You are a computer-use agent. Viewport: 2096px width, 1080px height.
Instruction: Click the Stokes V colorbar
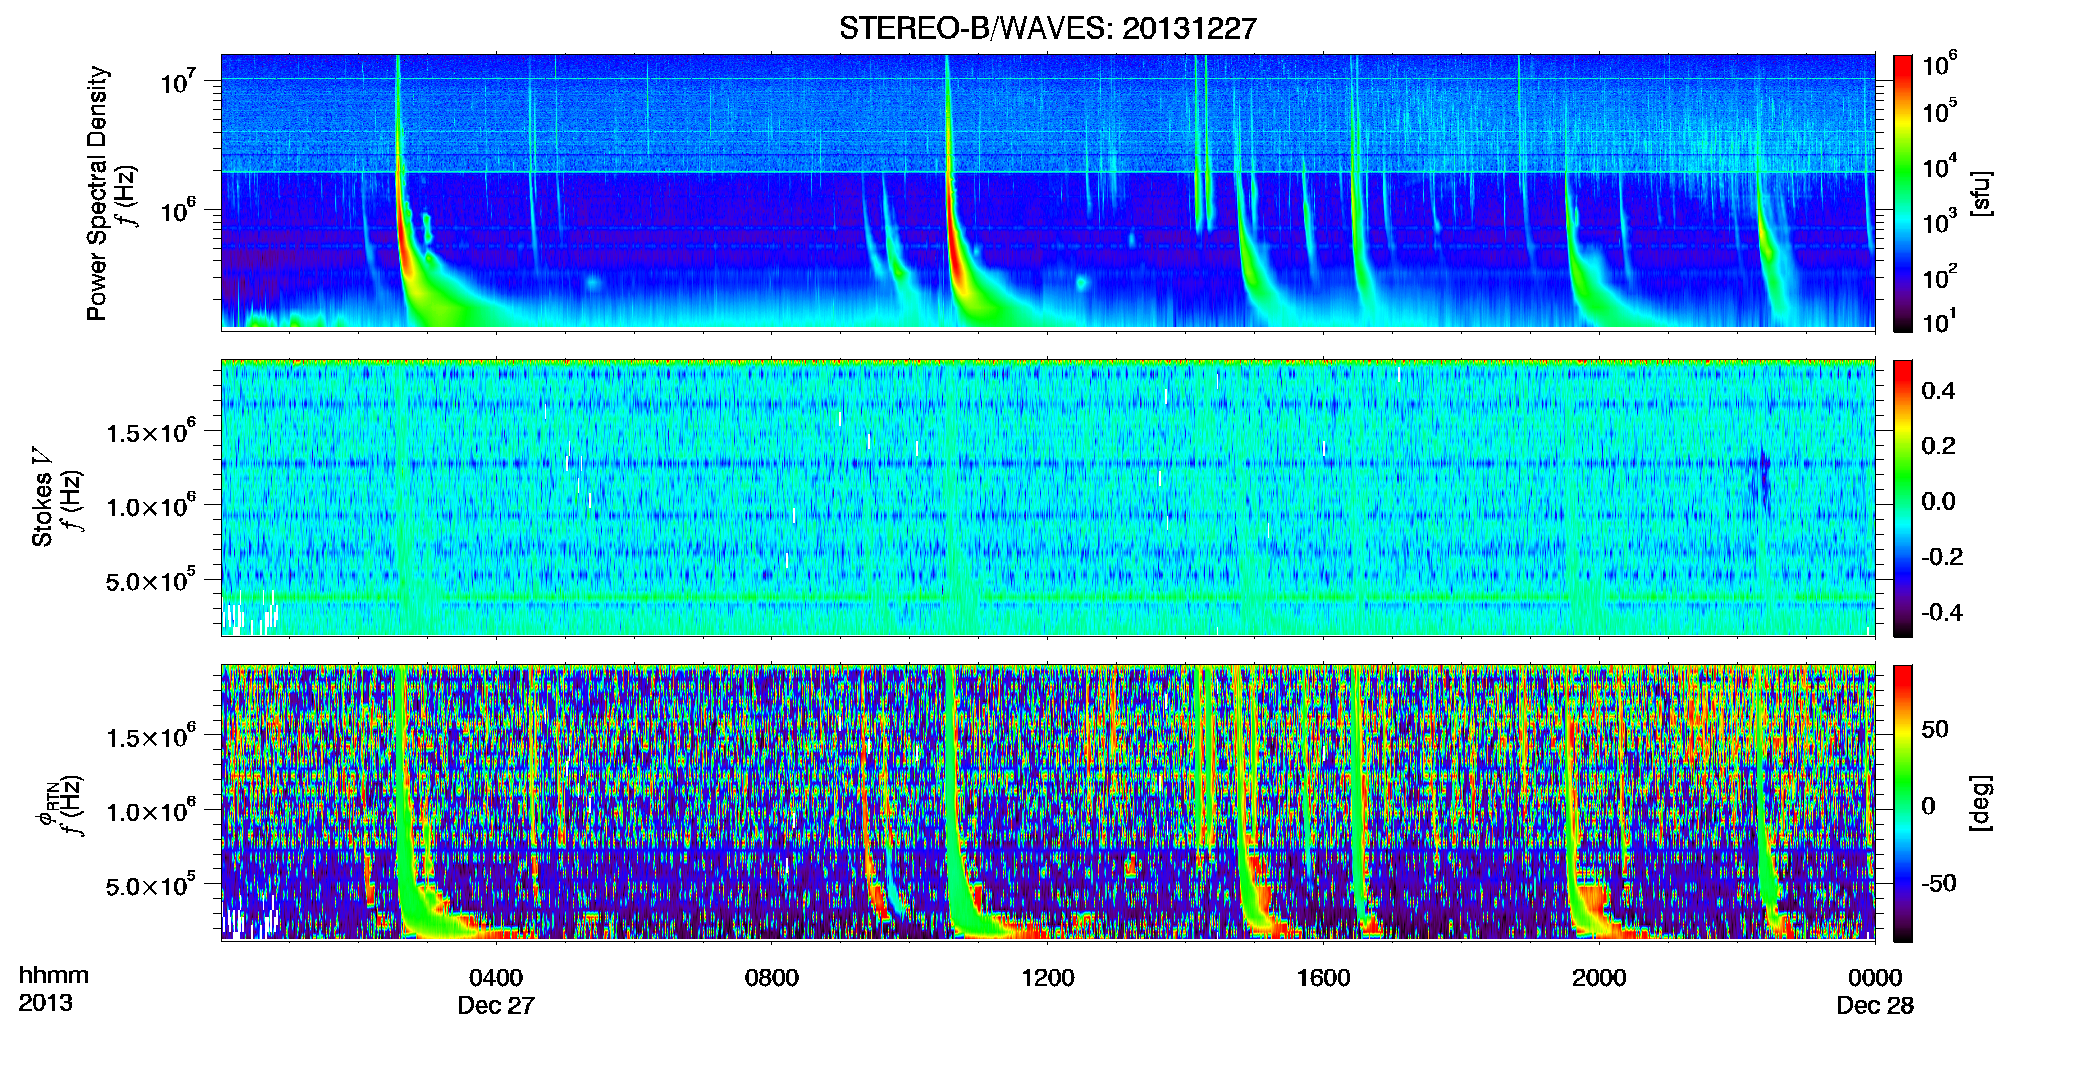pos(1903,498)
